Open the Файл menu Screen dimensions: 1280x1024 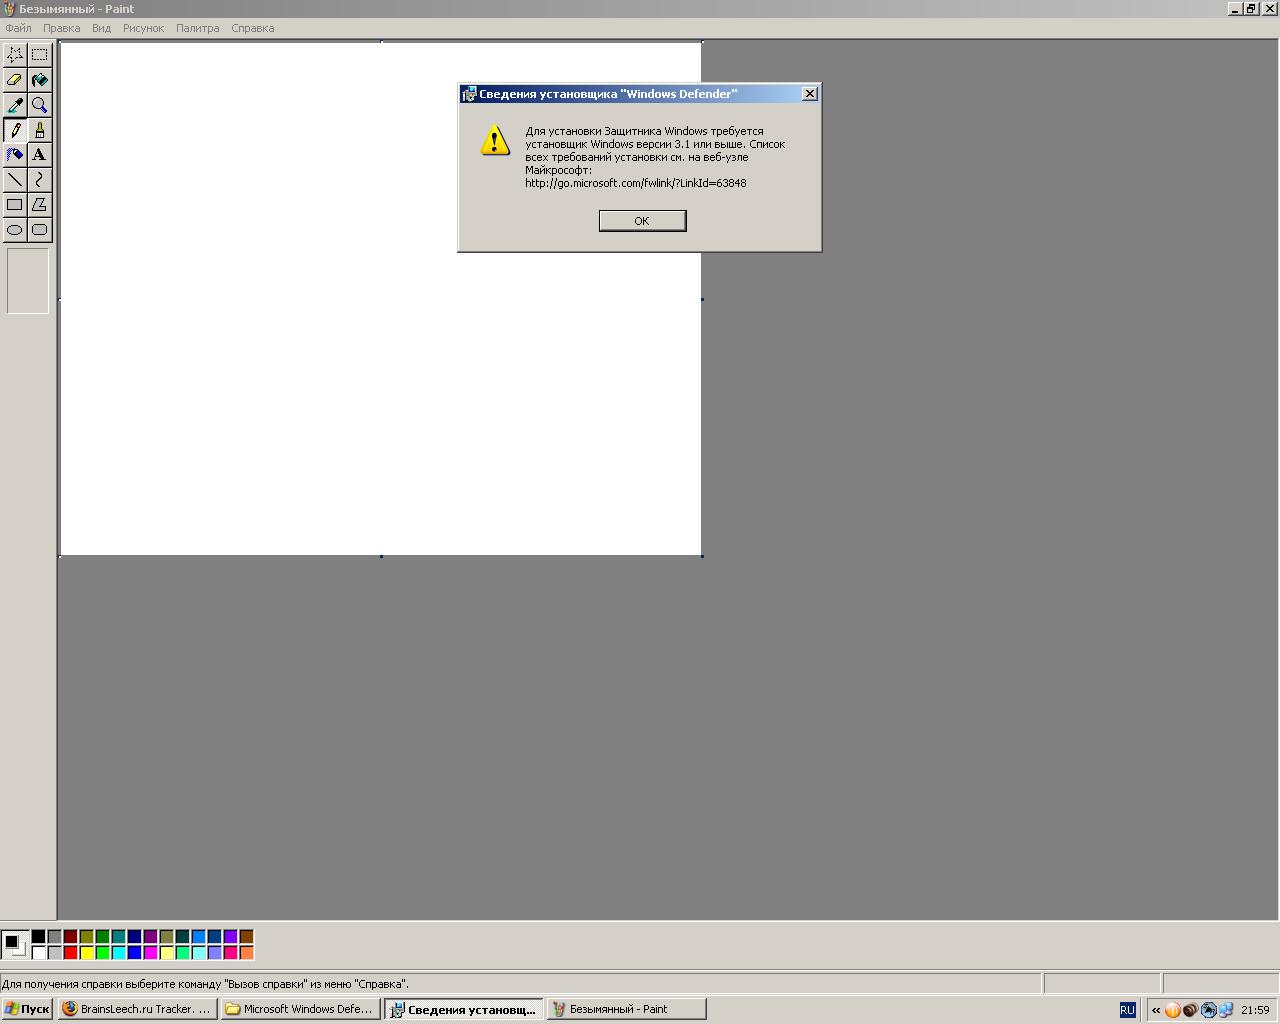point(18,28)
